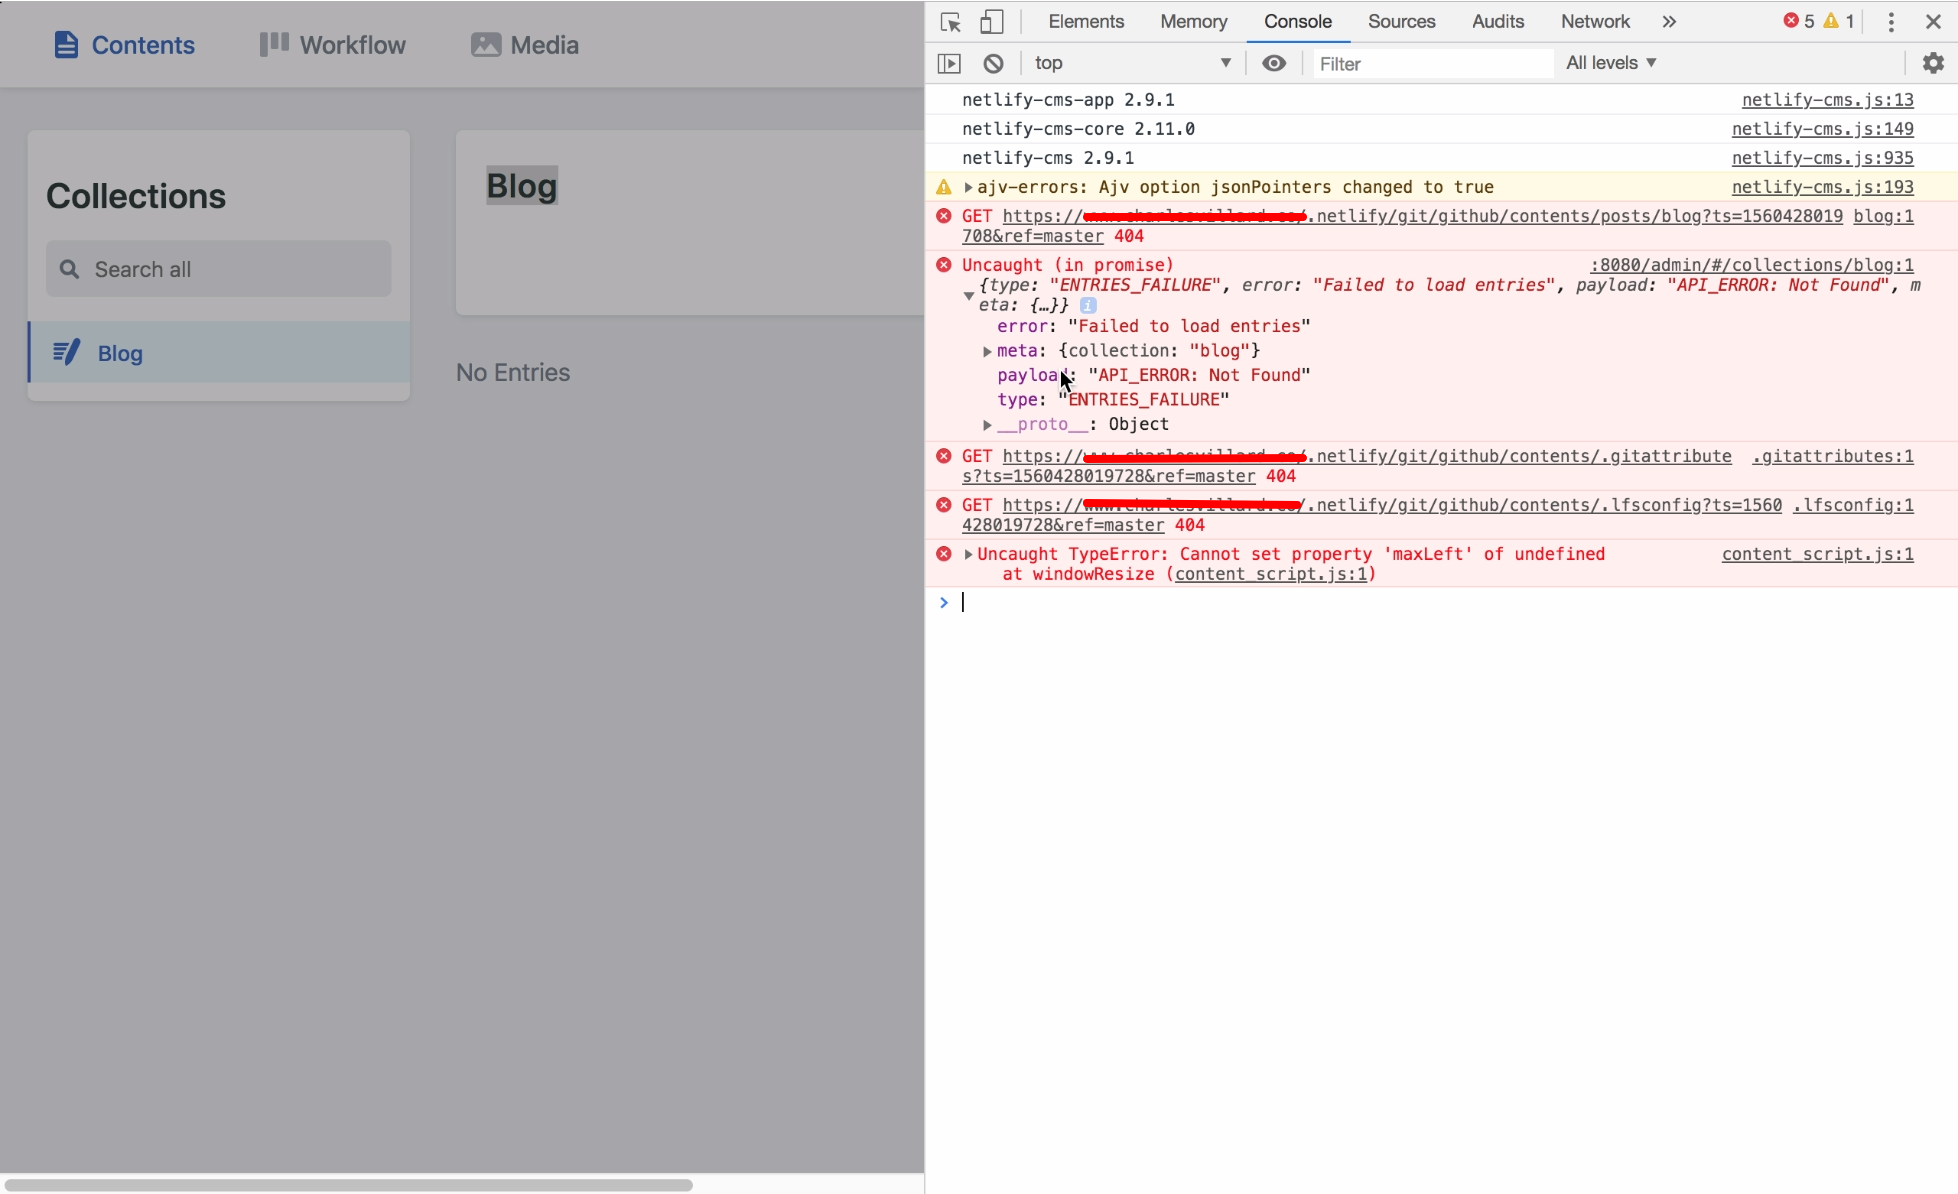Open the Sources panel tab

click(x=1401, y=22)
